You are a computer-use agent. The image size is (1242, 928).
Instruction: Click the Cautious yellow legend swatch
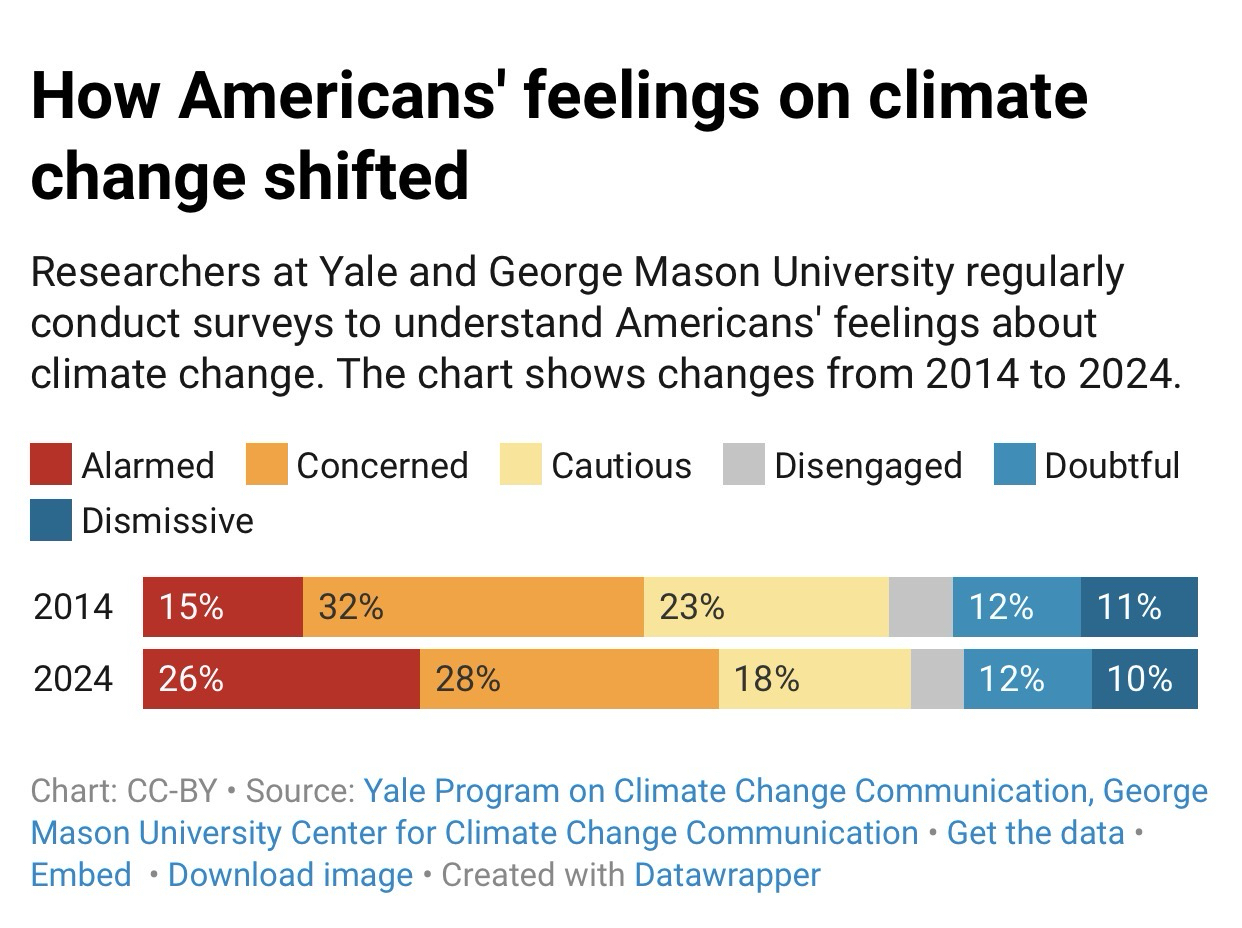coord(521,465)
